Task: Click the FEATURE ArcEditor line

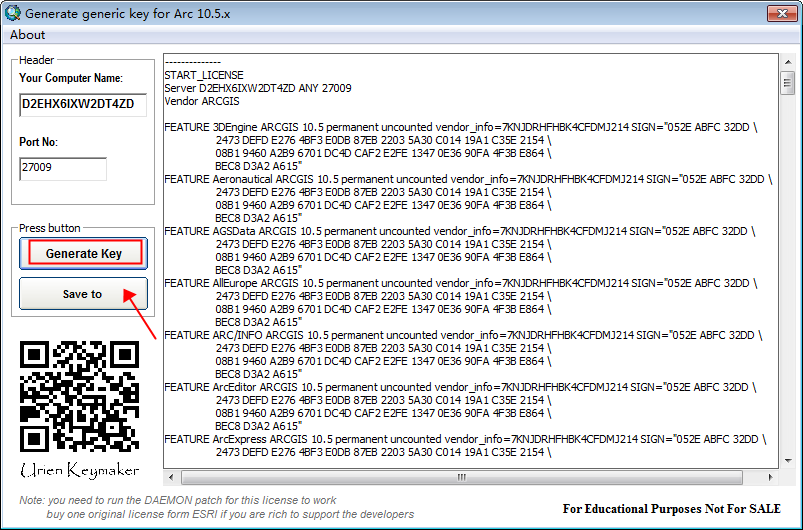Action: point(460,387)
